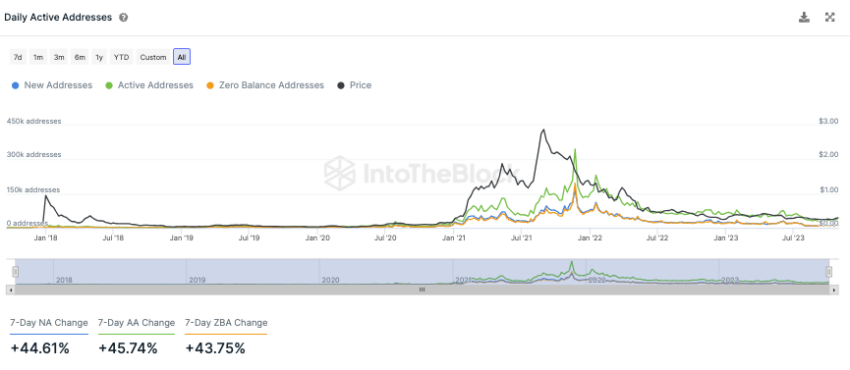Toggle the New Addresses series
This screenshot has height=370, width=850.
[x=52, y=85]
